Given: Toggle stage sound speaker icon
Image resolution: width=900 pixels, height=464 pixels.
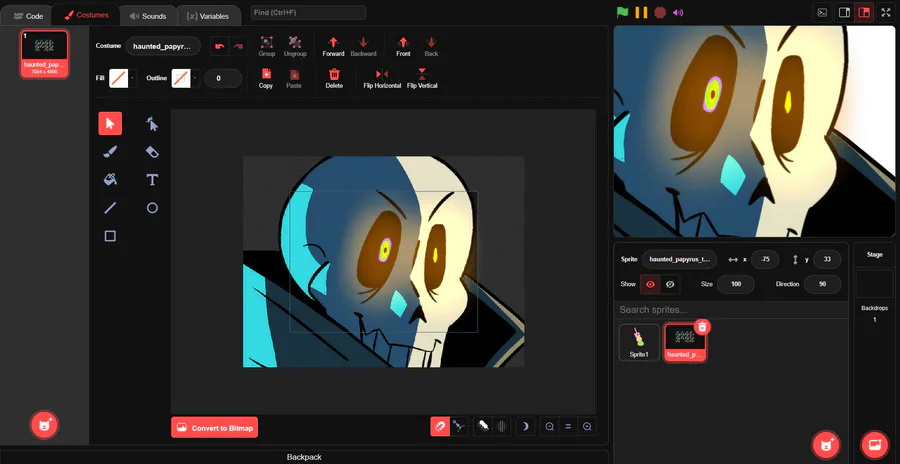Looking at the screenshot, I should 678,13.
